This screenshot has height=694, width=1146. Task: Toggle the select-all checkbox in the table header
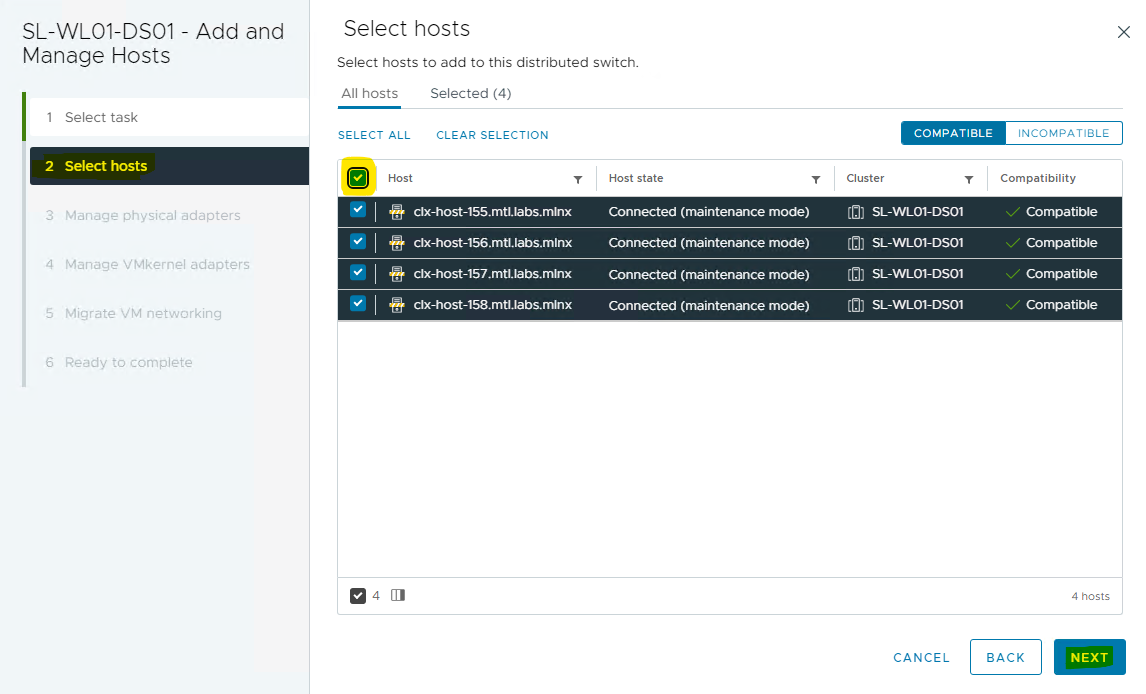358,178
